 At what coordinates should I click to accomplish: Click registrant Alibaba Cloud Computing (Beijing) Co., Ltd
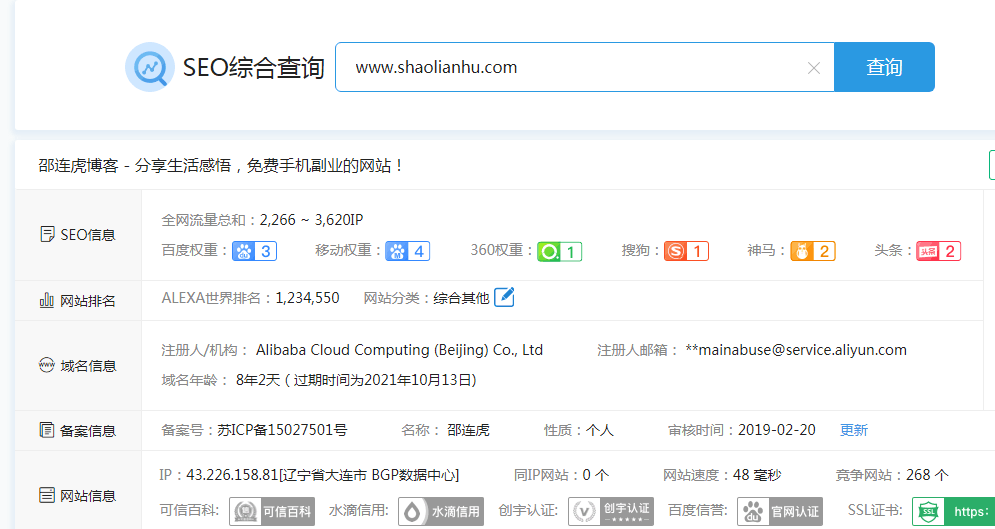pos(399,350)
